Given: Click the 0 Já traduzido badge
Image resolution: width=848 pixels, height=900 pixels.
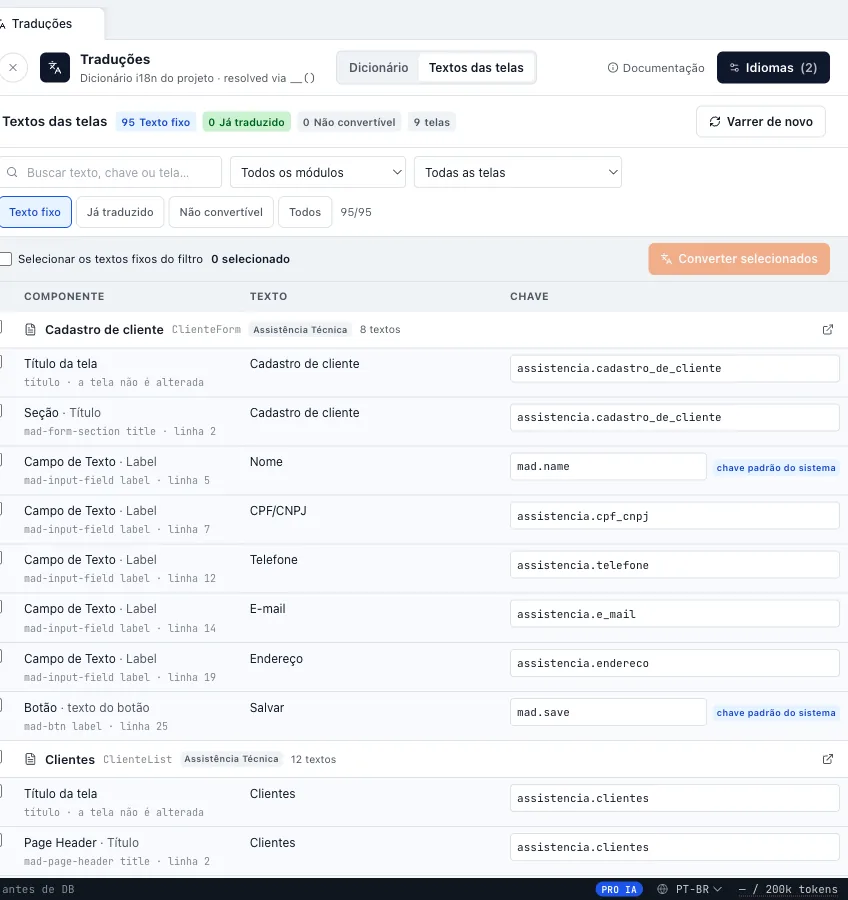Looking at the screenshot, I should 246,122.
